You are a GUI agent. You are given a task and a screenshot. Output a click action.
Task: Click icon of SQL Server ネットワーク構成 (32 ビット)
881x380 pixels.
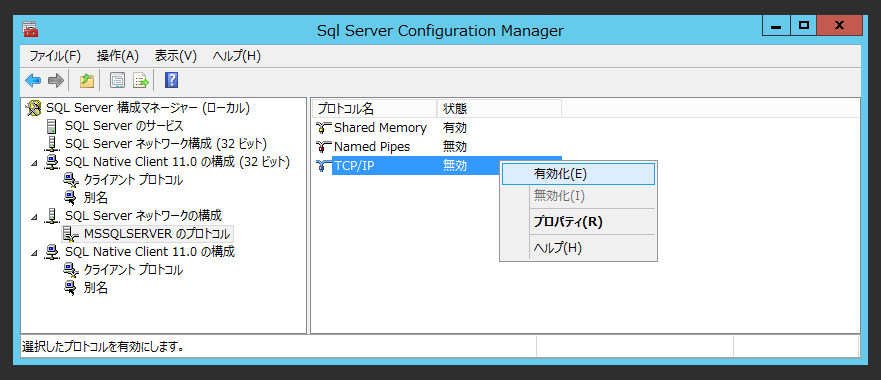53,144
